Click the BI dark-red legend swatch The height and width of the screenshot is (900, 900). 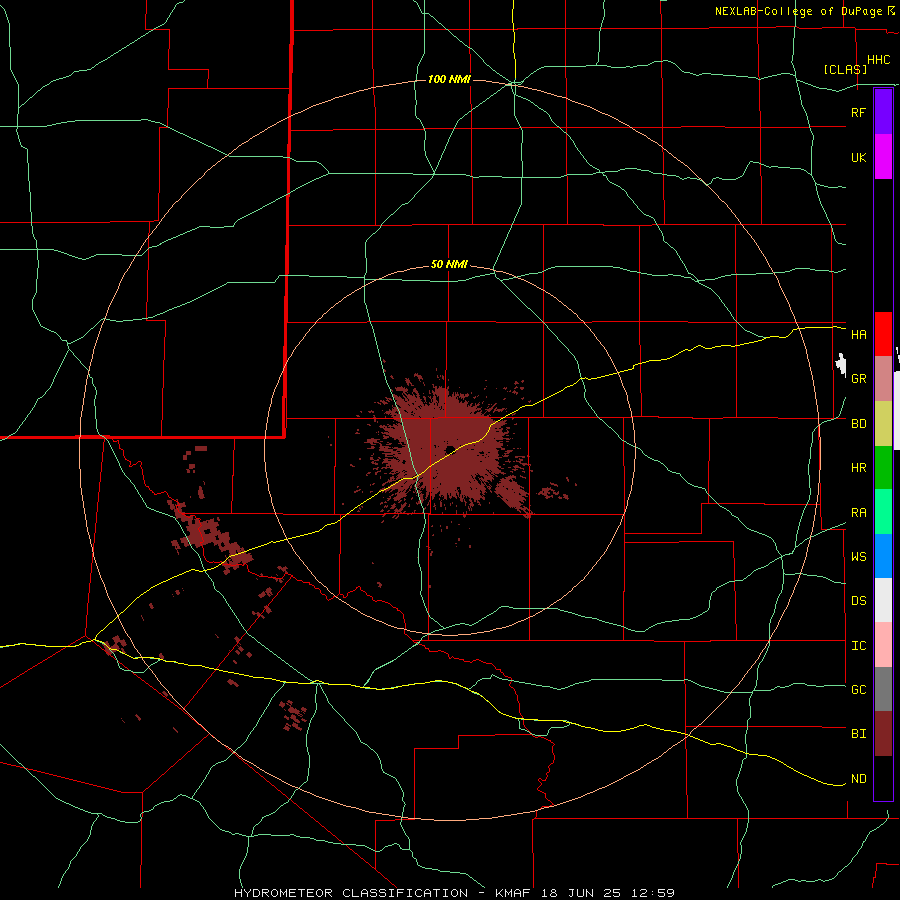click(x=883, y=734)
